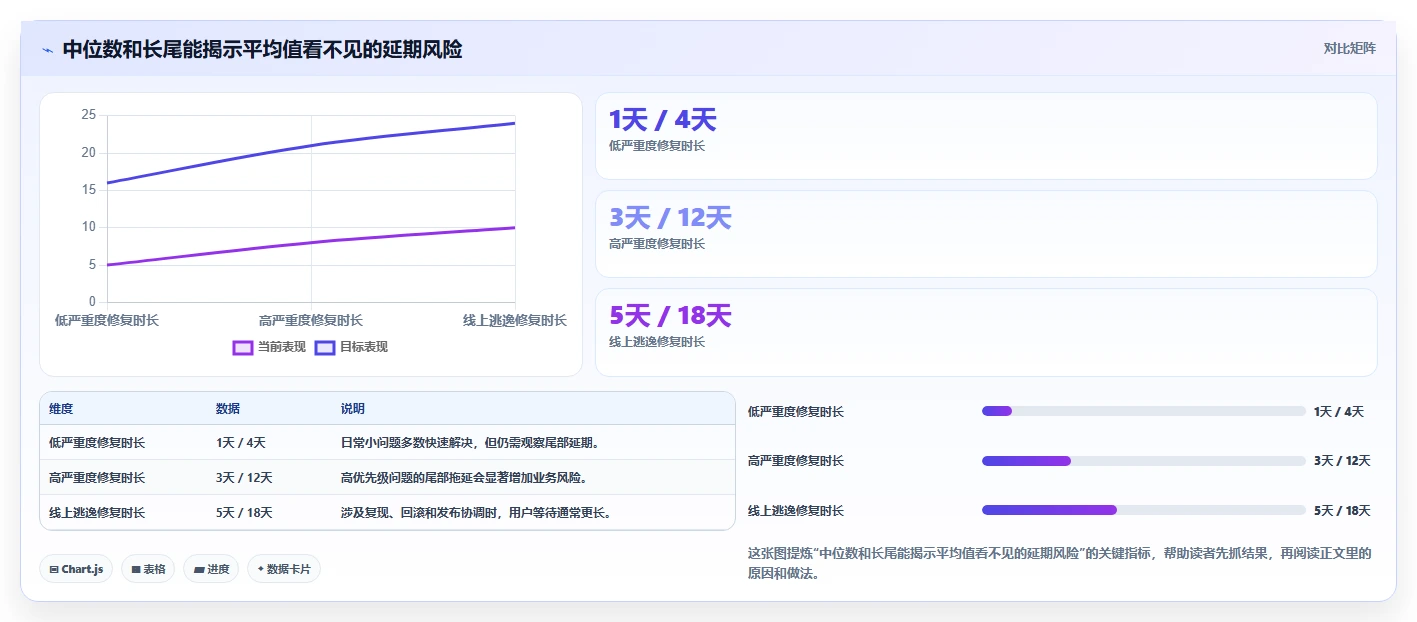Image resolution: width=1417 pixels, height=622 pixels.
Task: Click the y-axis tick 15
Action: [x=89, y=190]
